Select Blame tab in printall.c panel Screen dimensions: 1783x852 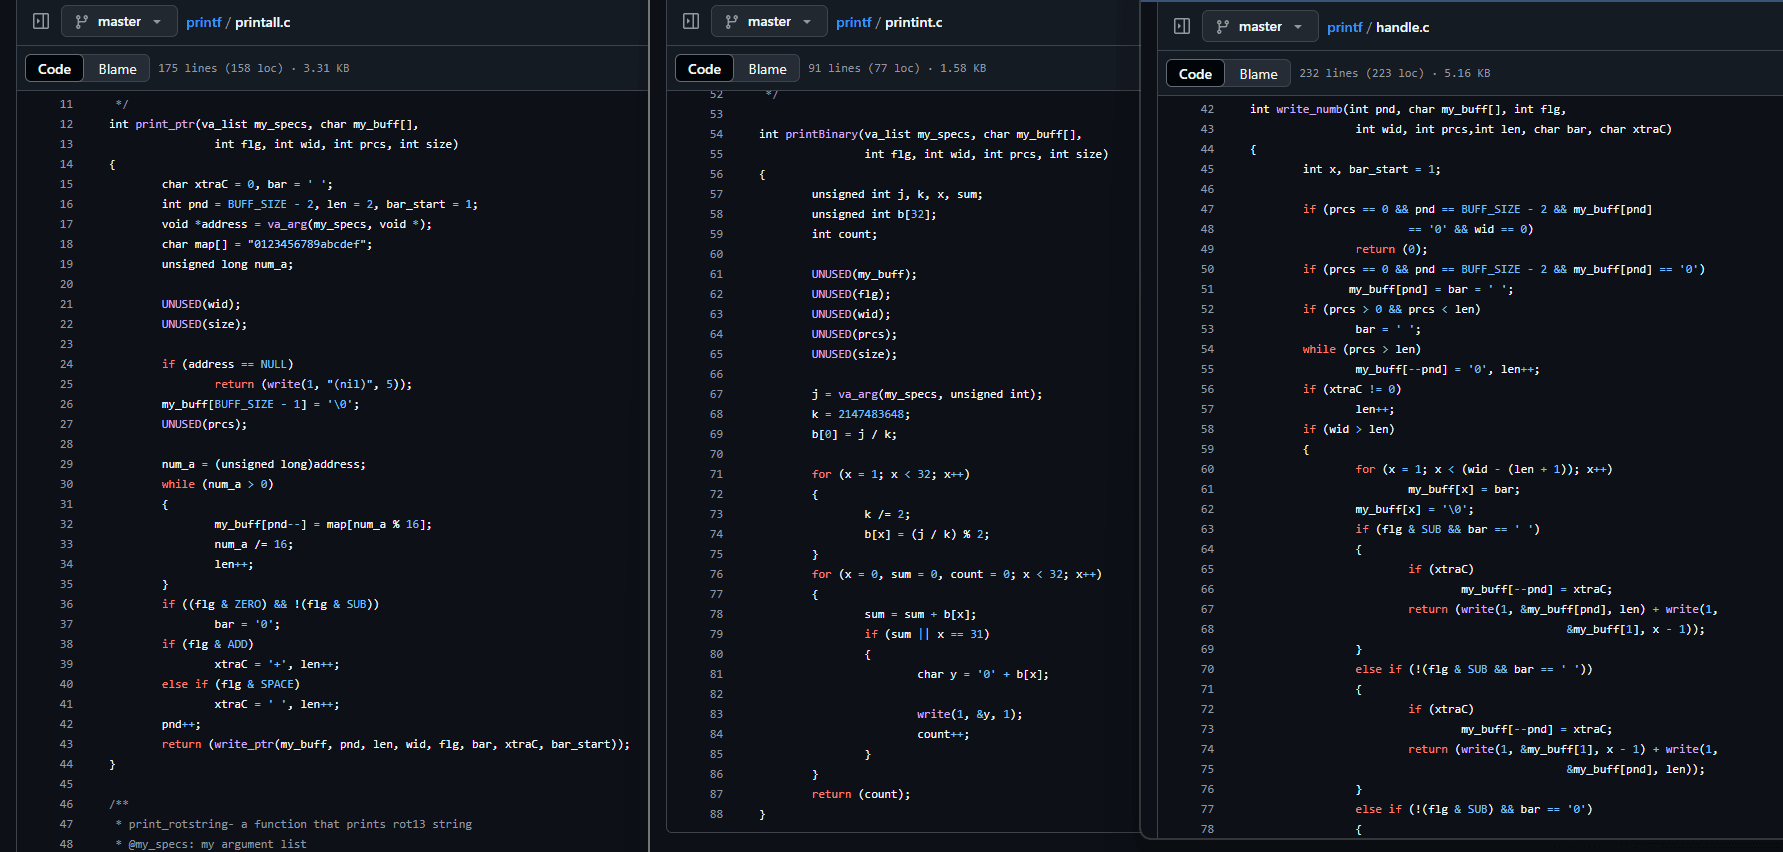[x=117, y=69]
